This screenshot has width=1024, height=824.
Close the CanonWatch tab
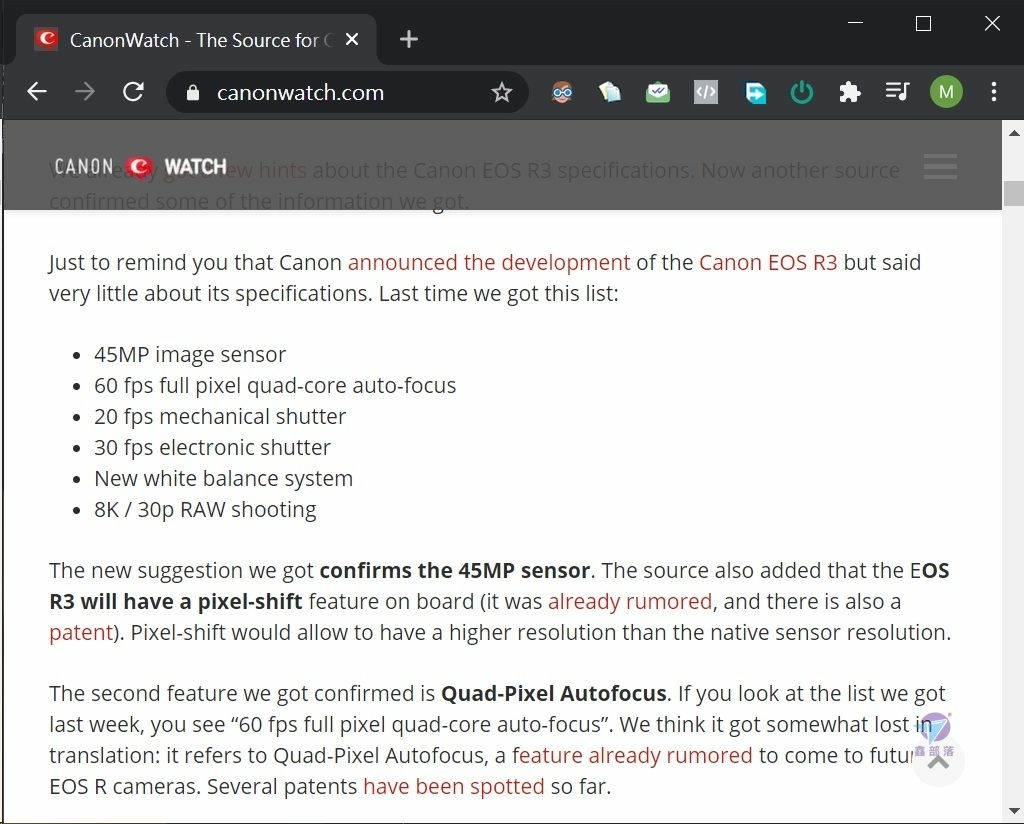[x=352, y=40]
